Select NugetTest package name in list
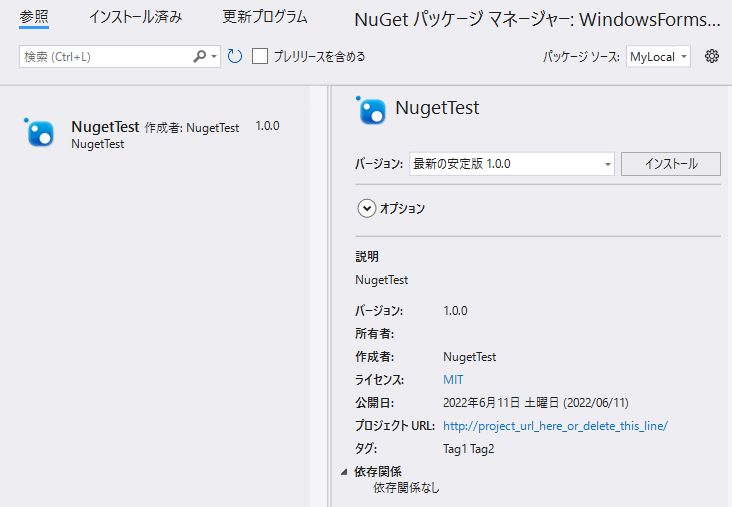The width and height of the screenshot is (732, 507). pos(105,127)
